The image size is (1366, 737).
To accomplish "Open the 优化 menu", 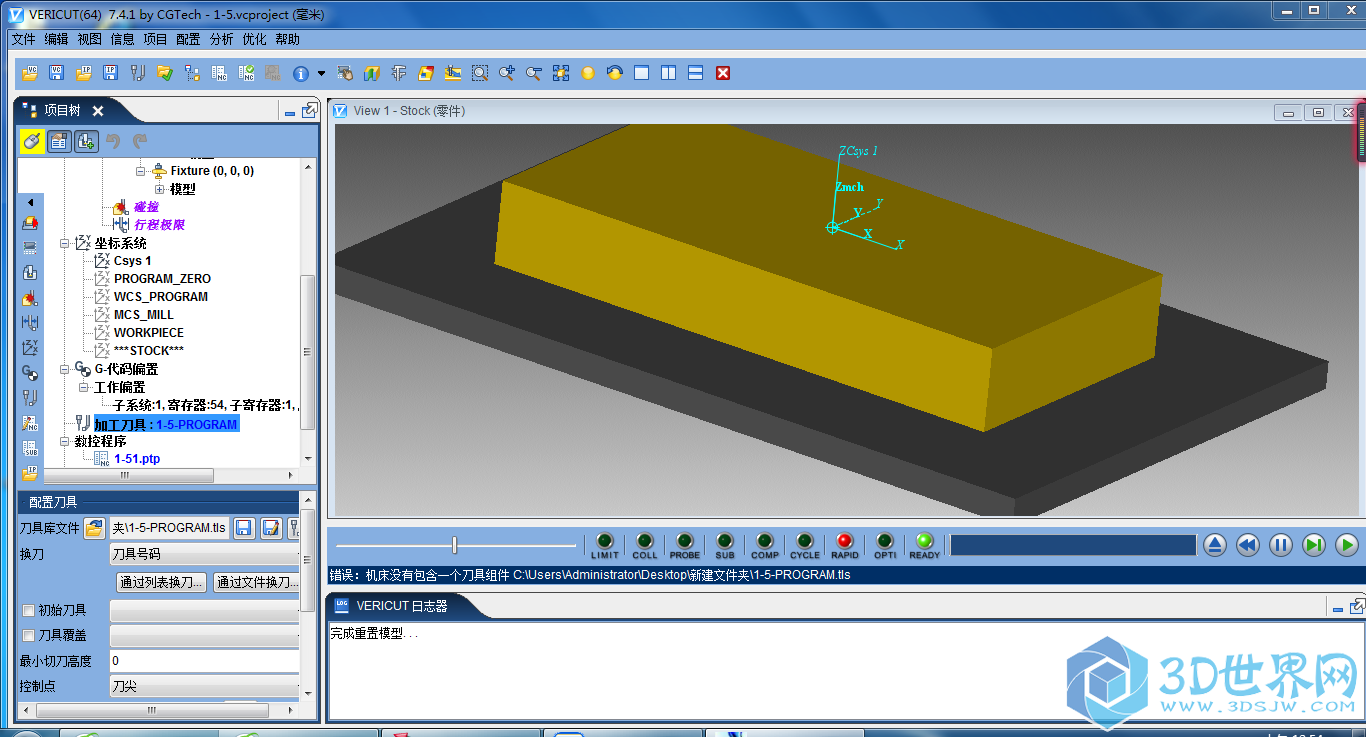I will pos(254,40).
